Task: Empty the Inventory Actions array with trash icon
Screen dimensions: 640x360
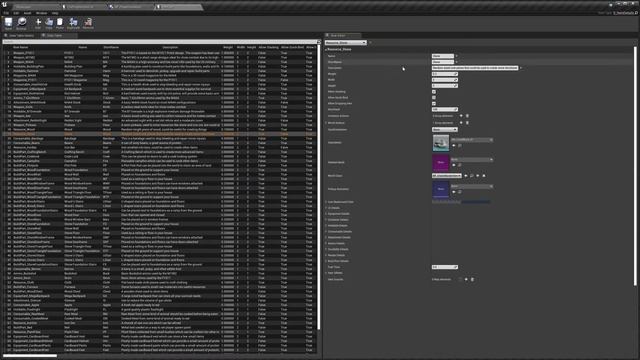Action: [467, 116]
